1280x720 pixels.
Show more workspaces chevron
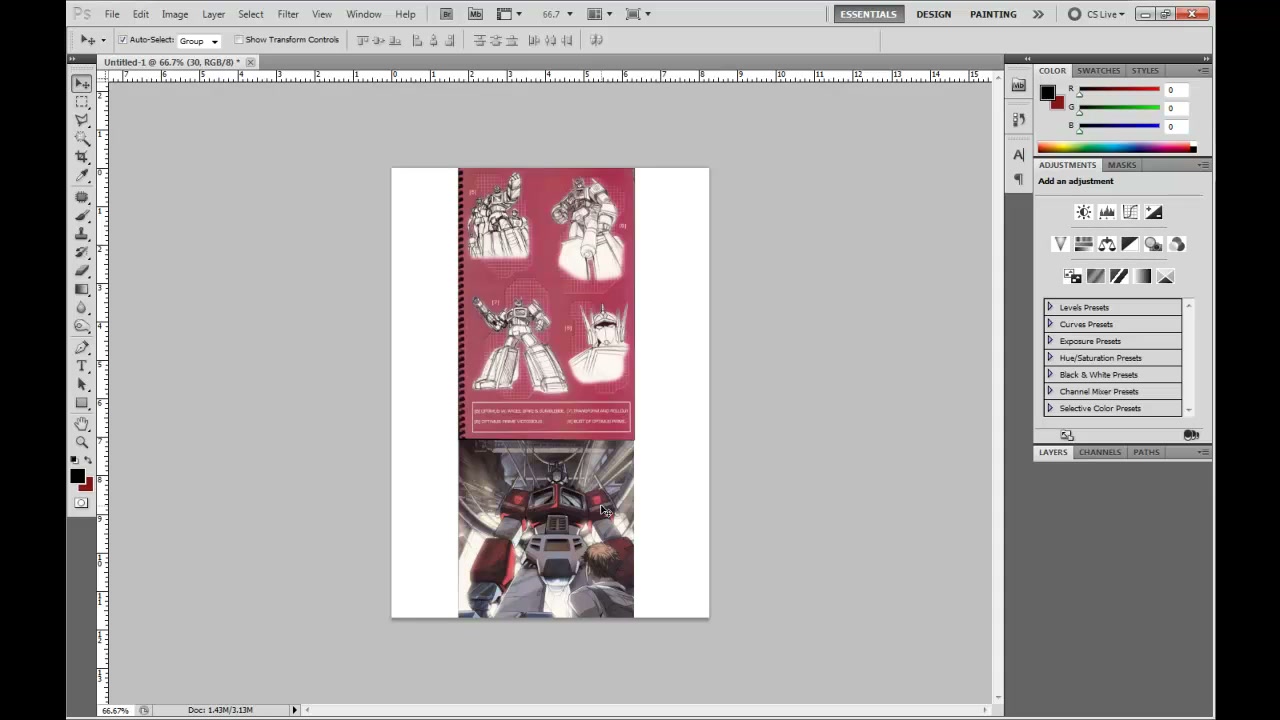click(x=1038, y=14)
